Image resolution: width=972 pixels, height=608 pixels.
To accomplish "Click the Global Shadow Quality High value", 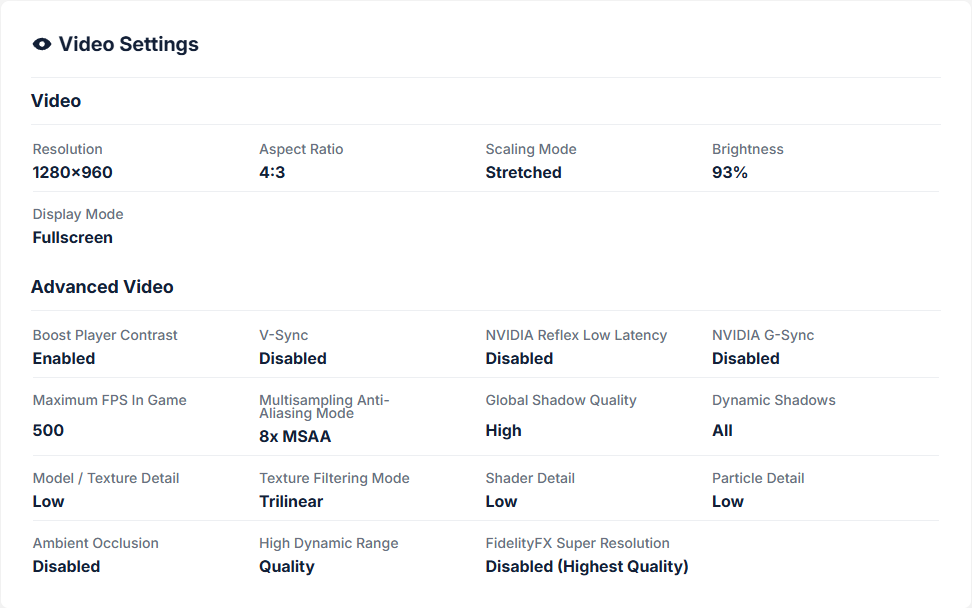I will [x=503, y=430].
